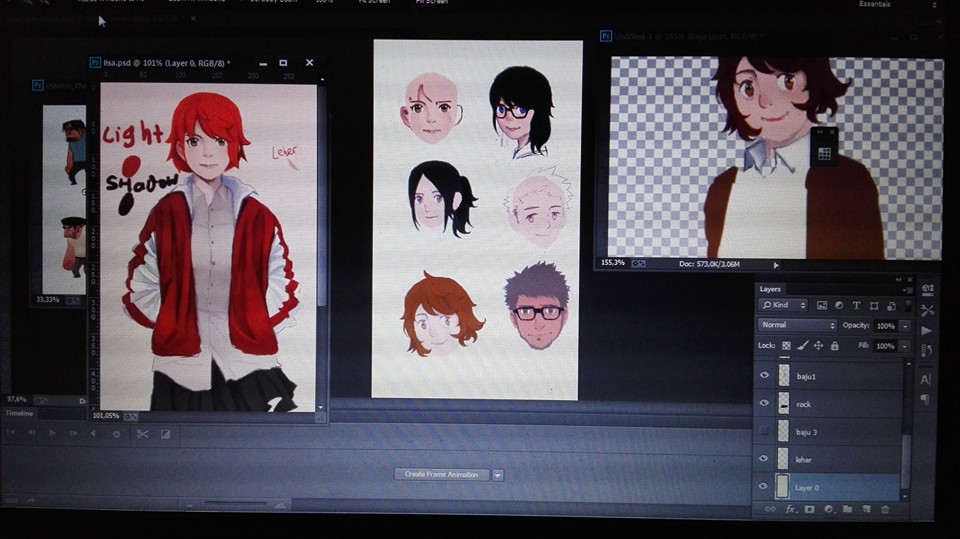Click the Fill 100% field
The width and height of the screenshot is (960, 539).
(x=885, y=347)
